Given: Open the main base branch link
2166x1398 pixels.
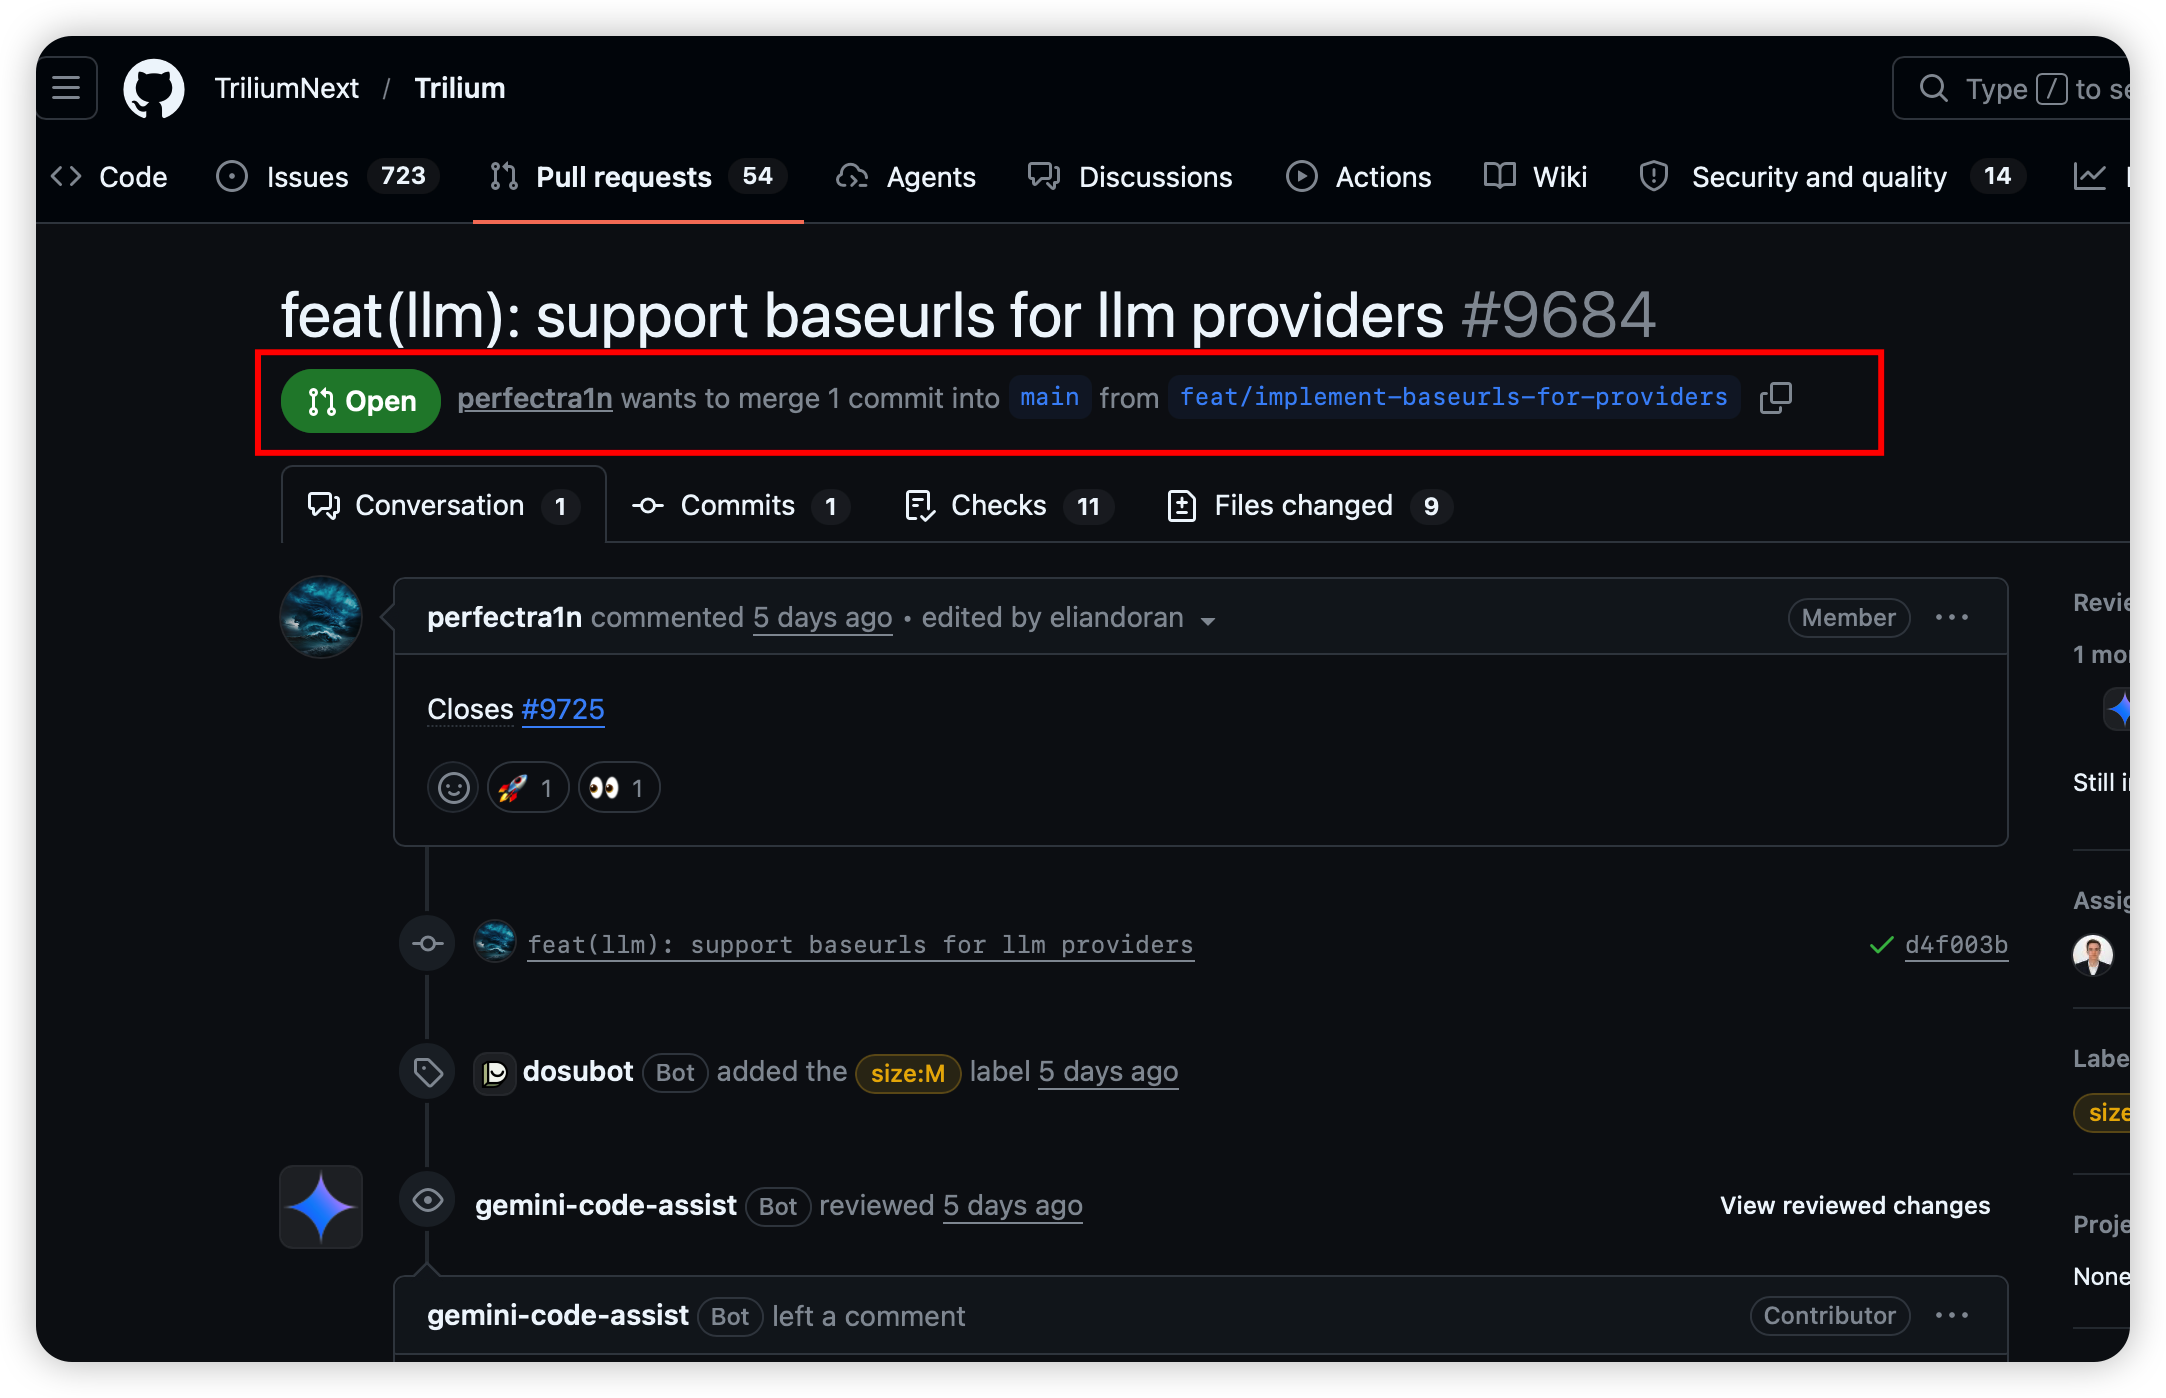Looking at the screenshot, I should coord(1049,398).
